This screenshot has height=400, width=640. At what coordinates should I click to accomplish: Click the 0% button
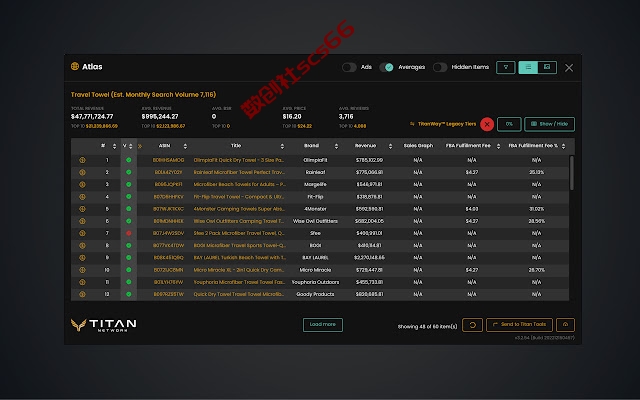coord(509,124)
